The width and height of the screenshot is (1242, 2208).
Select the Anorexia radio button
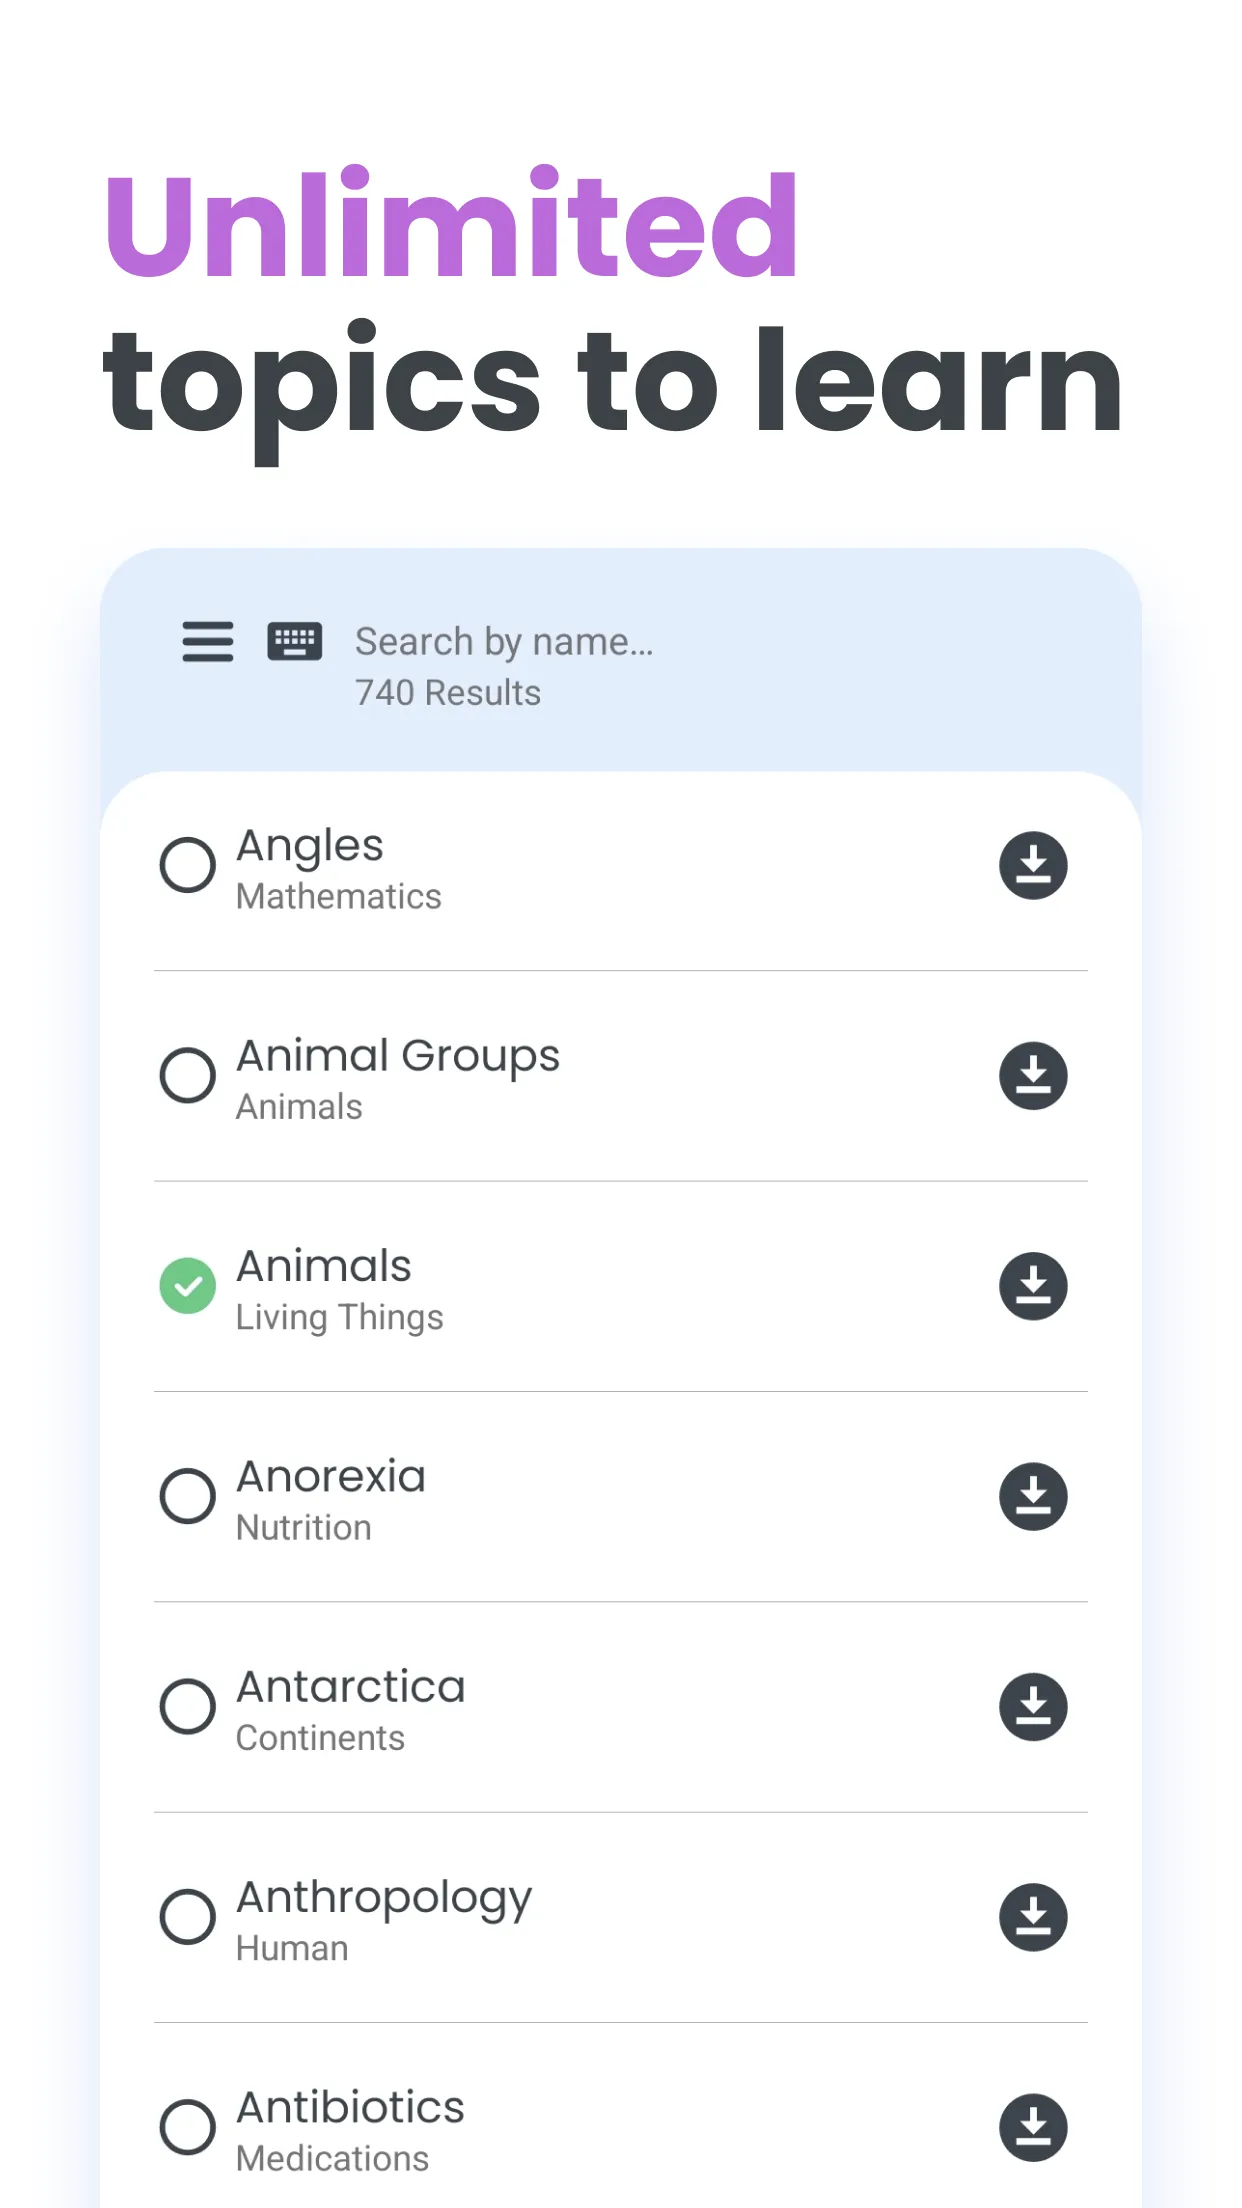coord(188,1497)
